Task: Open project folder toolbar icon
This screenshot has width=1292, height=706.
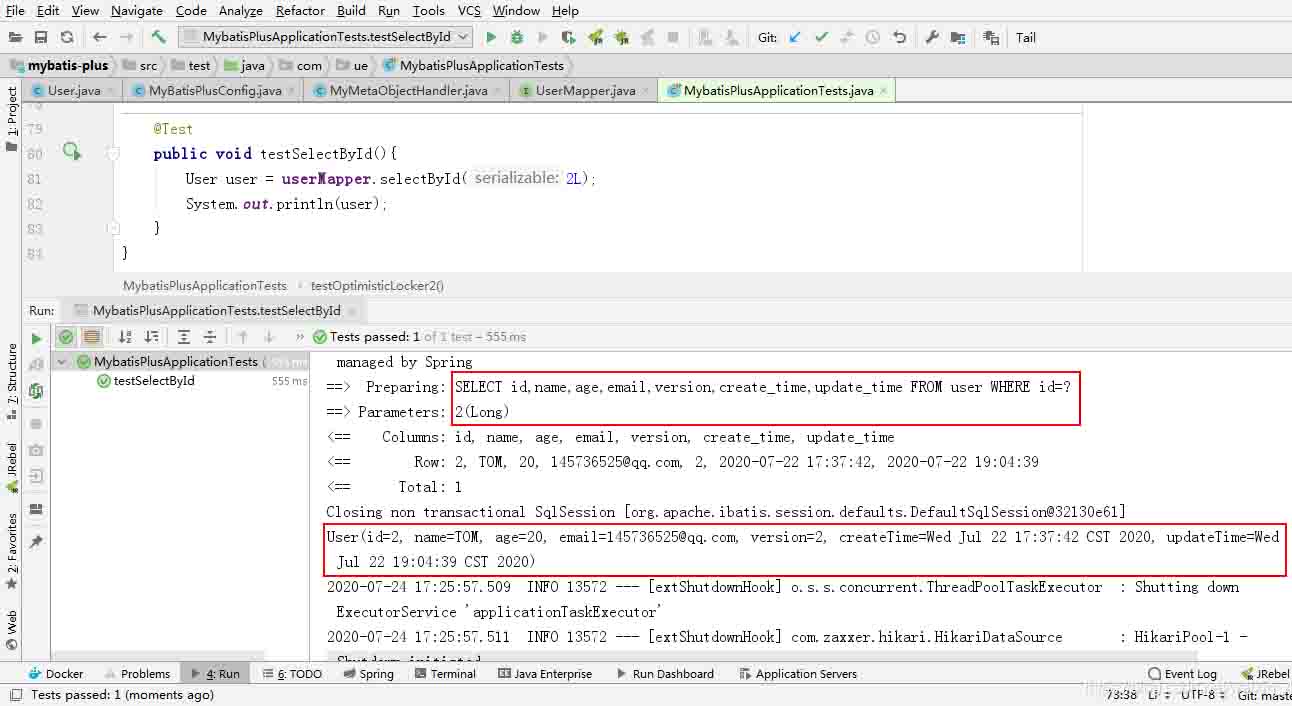Action: click(x=15, y=37)
